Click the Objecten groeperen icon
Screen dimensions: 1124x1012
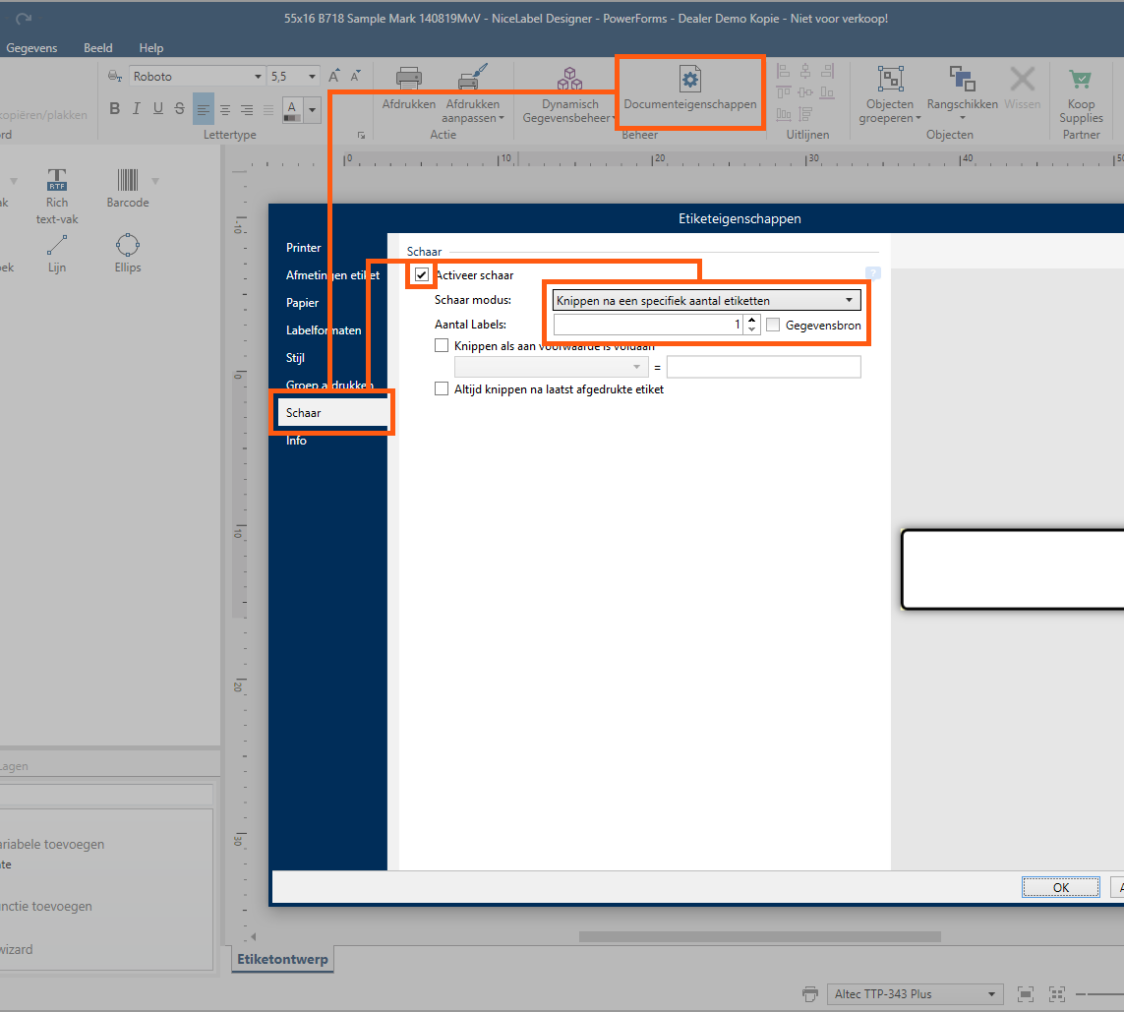(889, 79)
